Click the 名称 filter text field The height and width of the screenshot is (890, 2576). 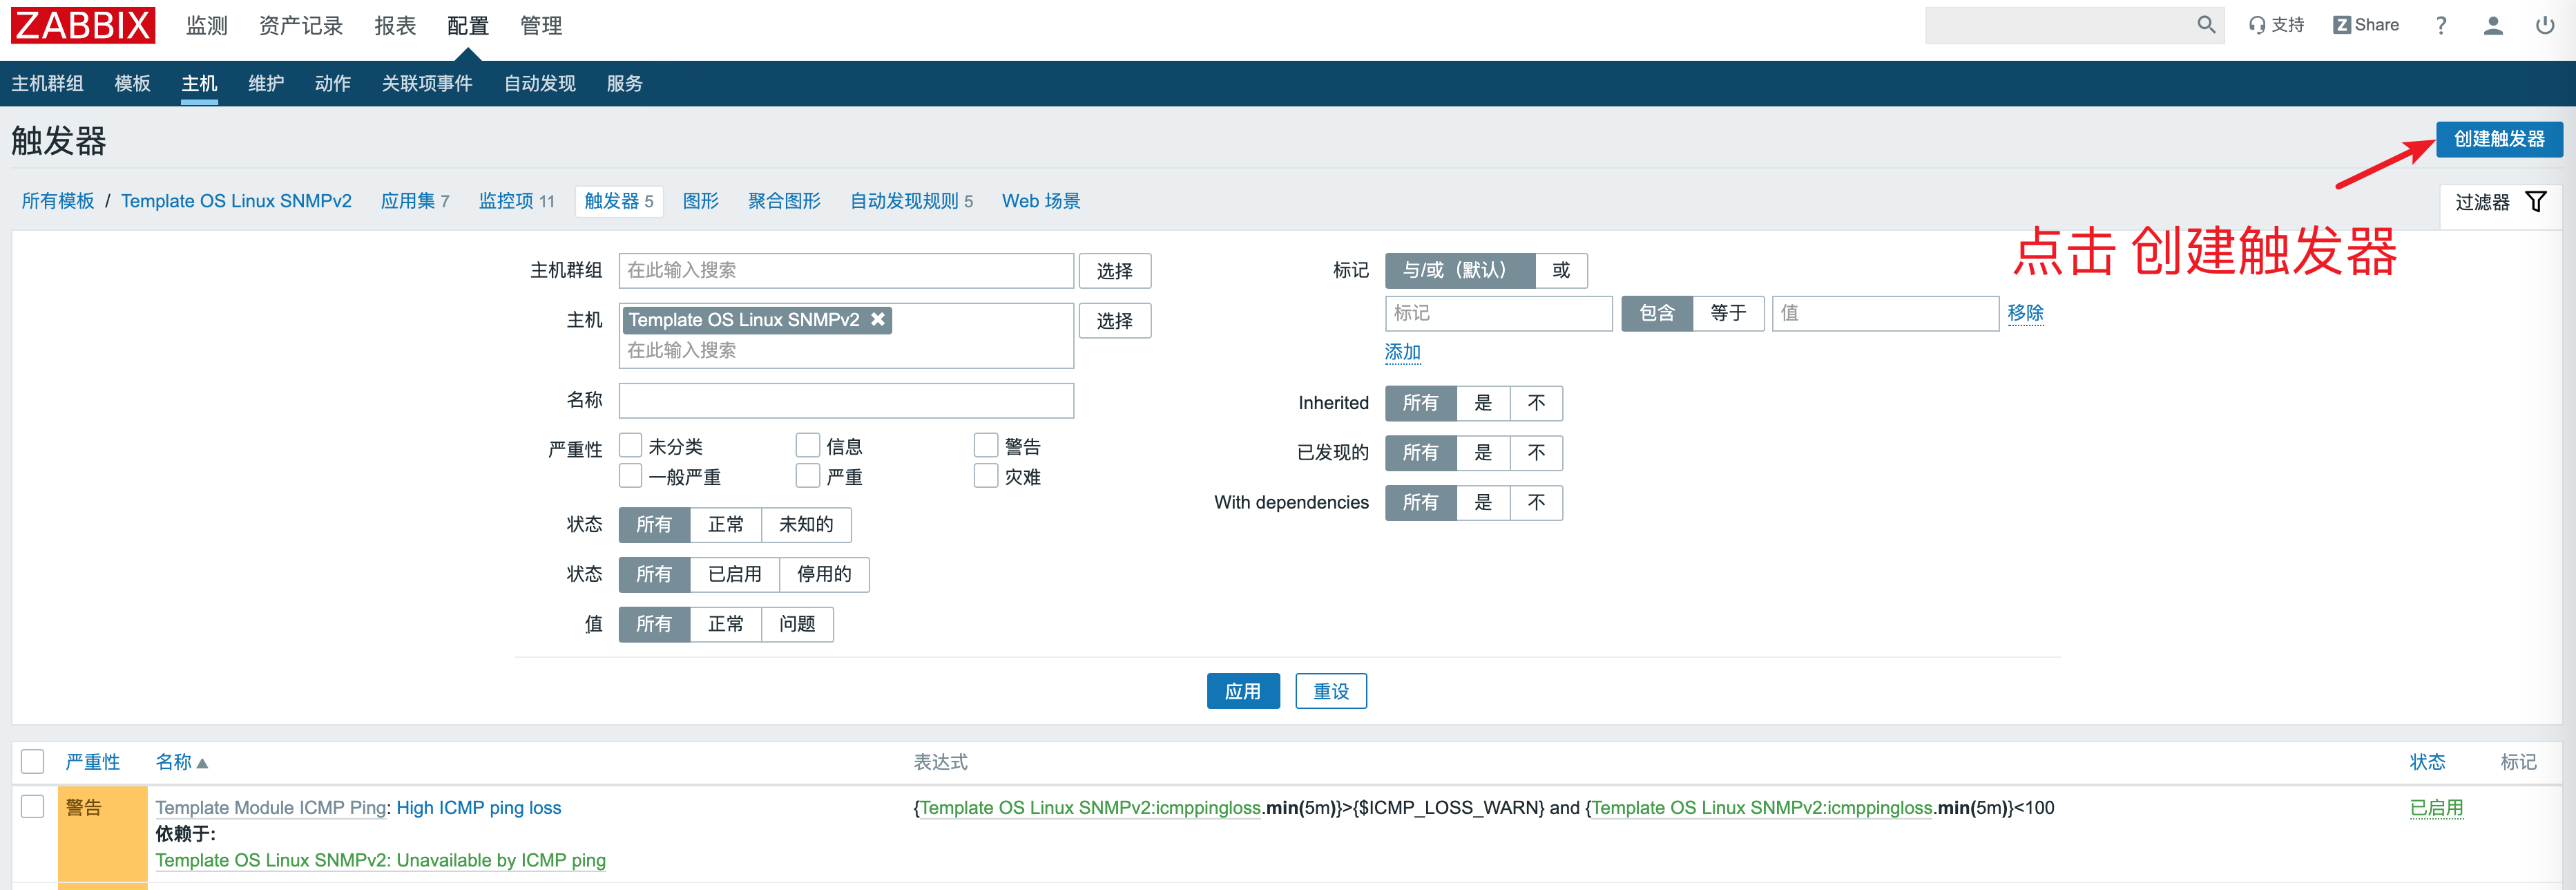(x=846, y=401)
